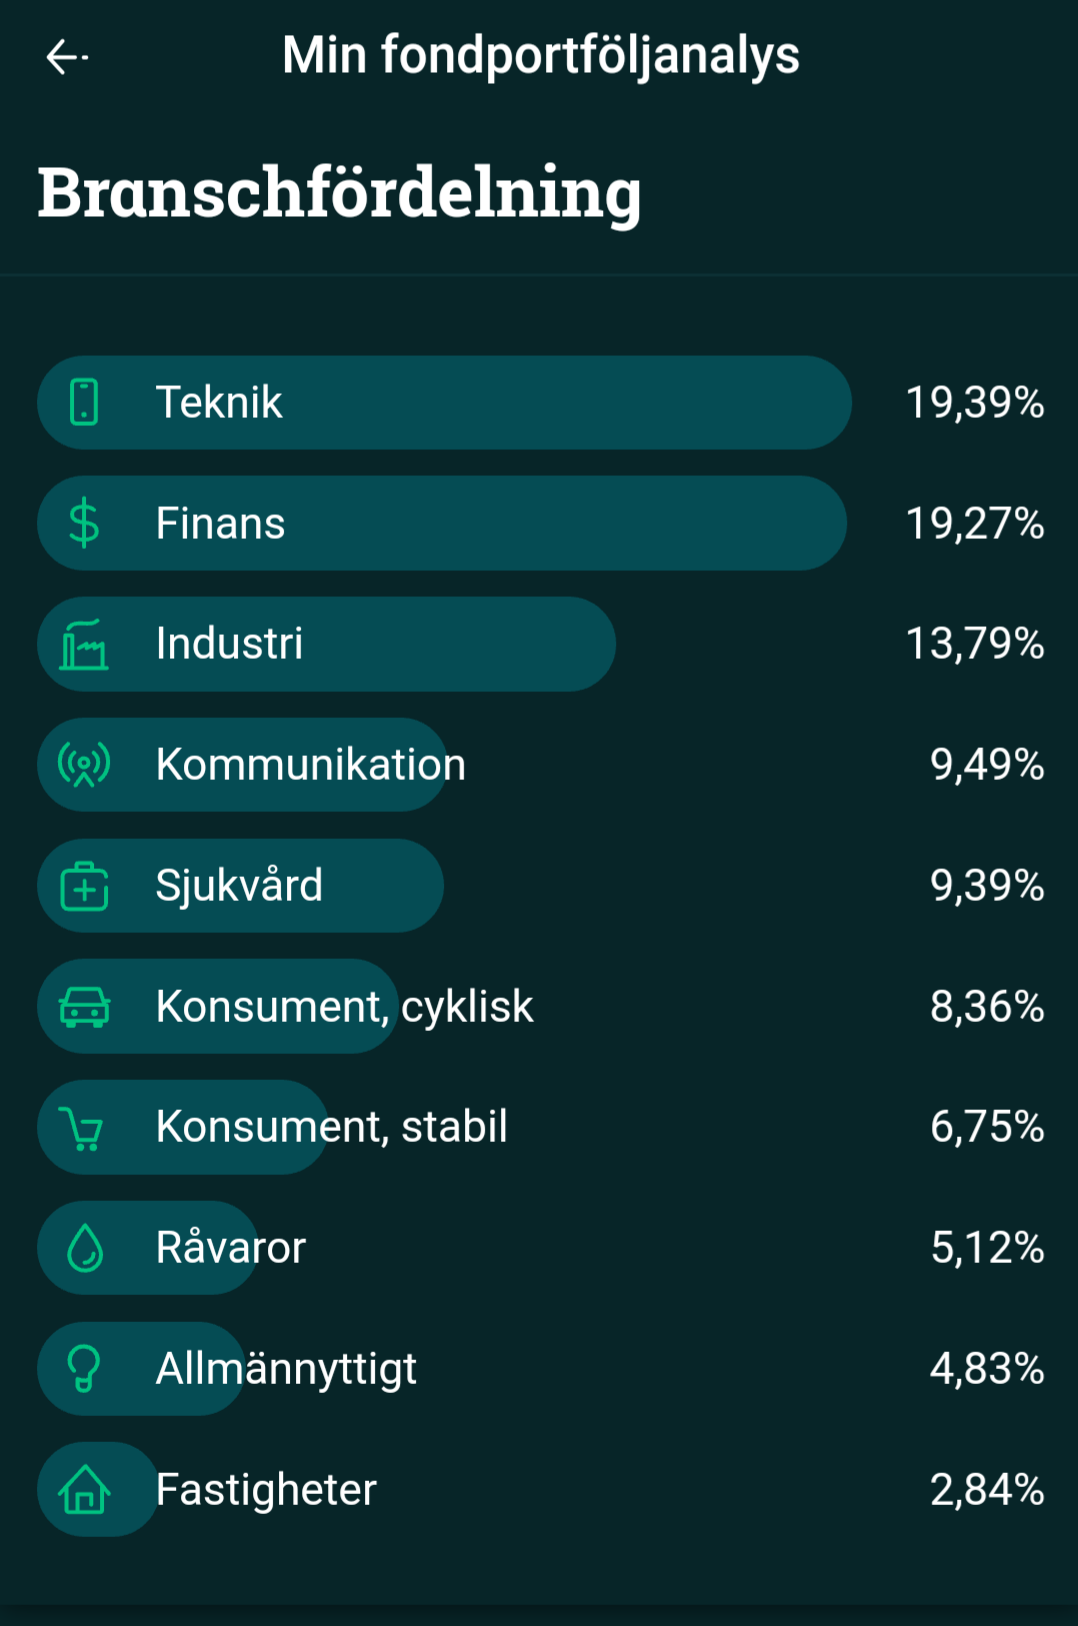Tap the Branschfördelning heading

click(x=339, y=192)
